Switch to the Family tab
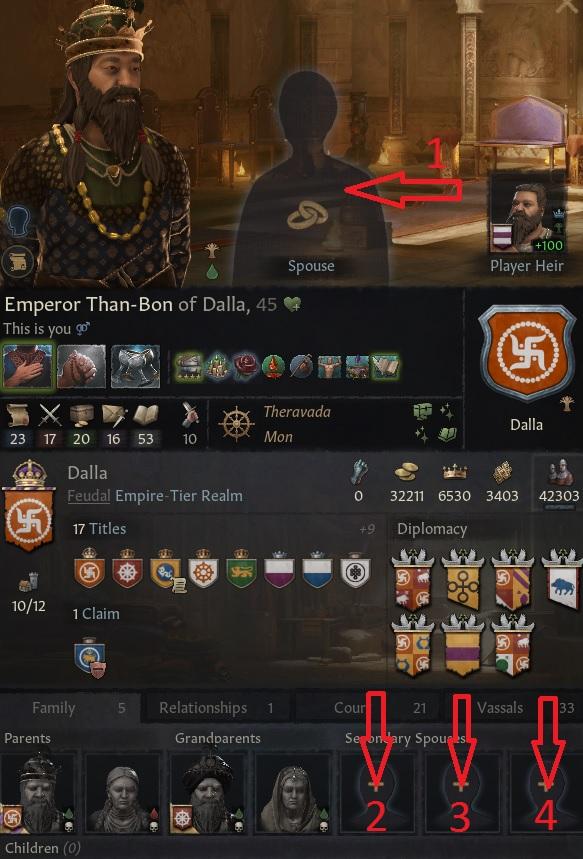The height and width of the screenshot is (859, 583). pyautogui.click(x=70, y=708)
